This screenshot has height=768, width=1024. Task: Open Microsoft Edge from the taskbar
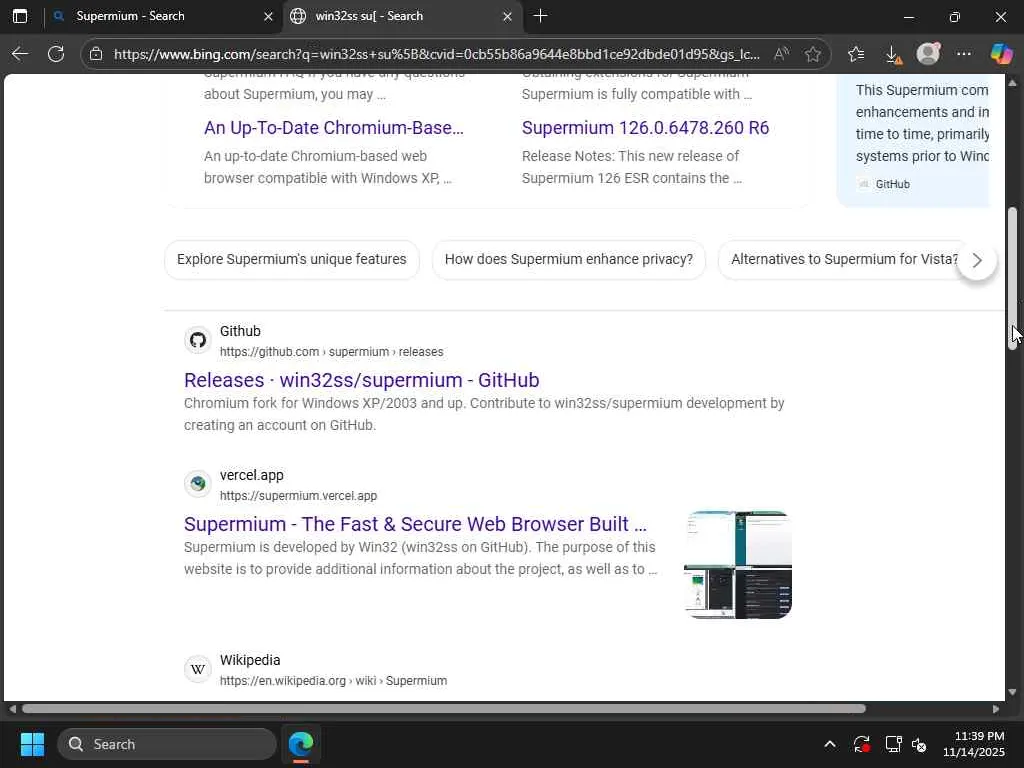coord(301,744)
